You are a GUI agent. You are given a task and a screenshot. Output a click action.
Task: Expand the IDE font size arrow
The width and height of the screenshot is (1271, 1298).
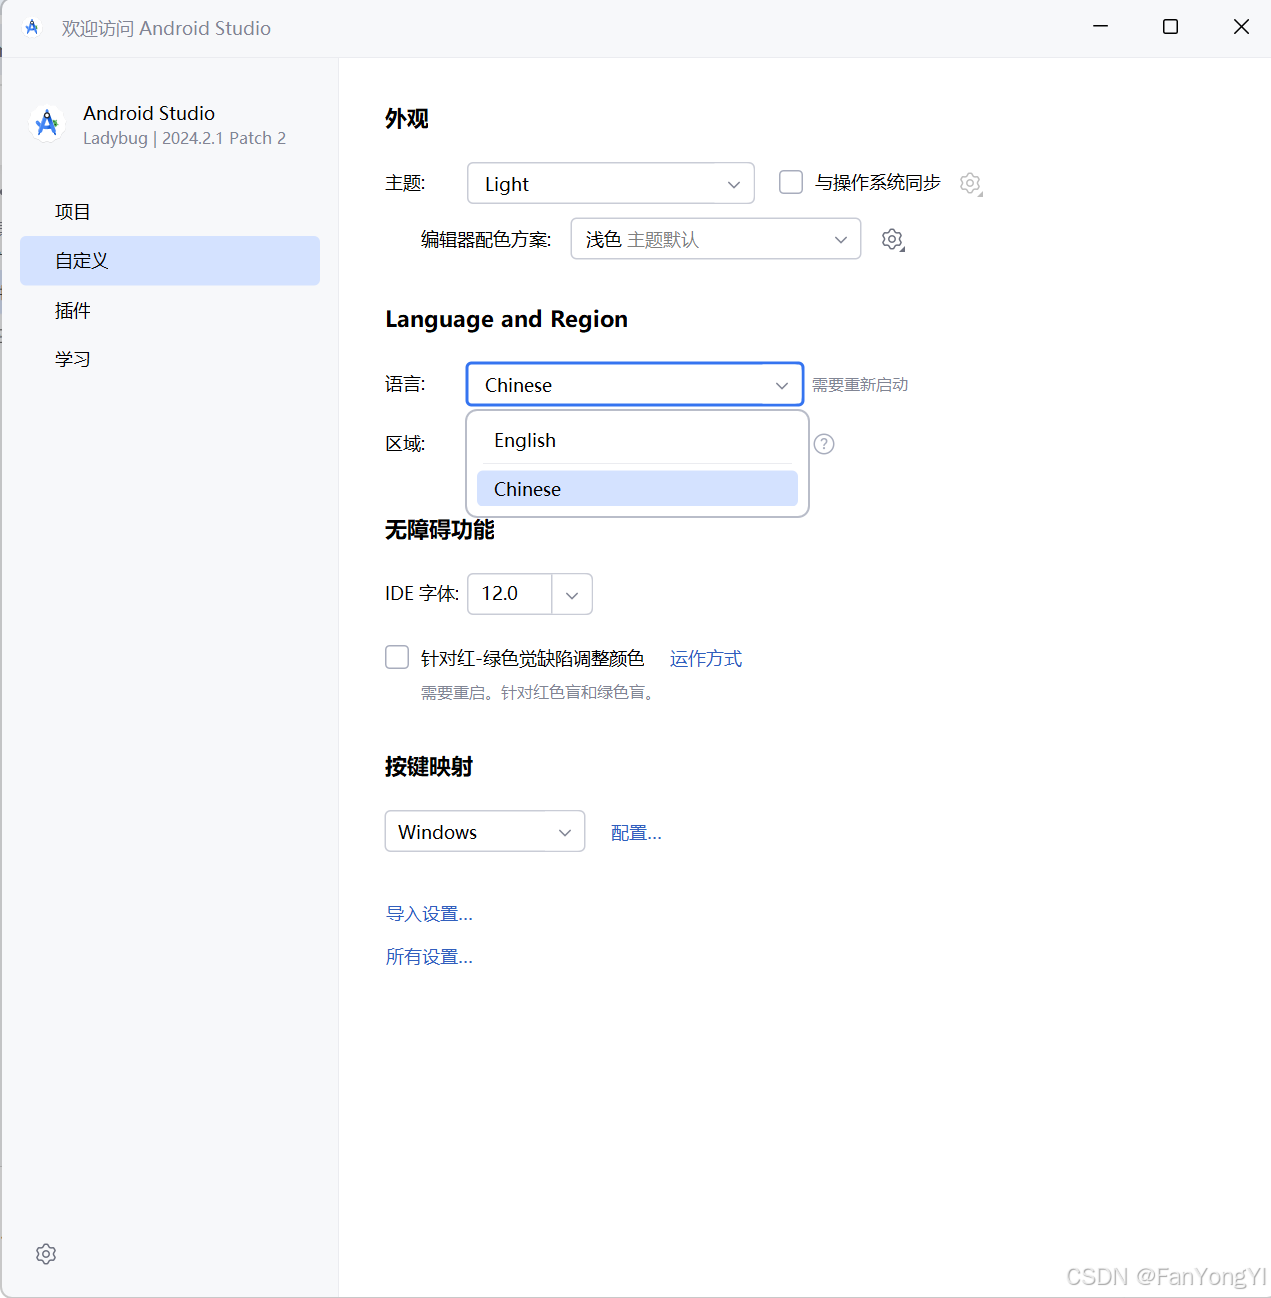(572, 594)
